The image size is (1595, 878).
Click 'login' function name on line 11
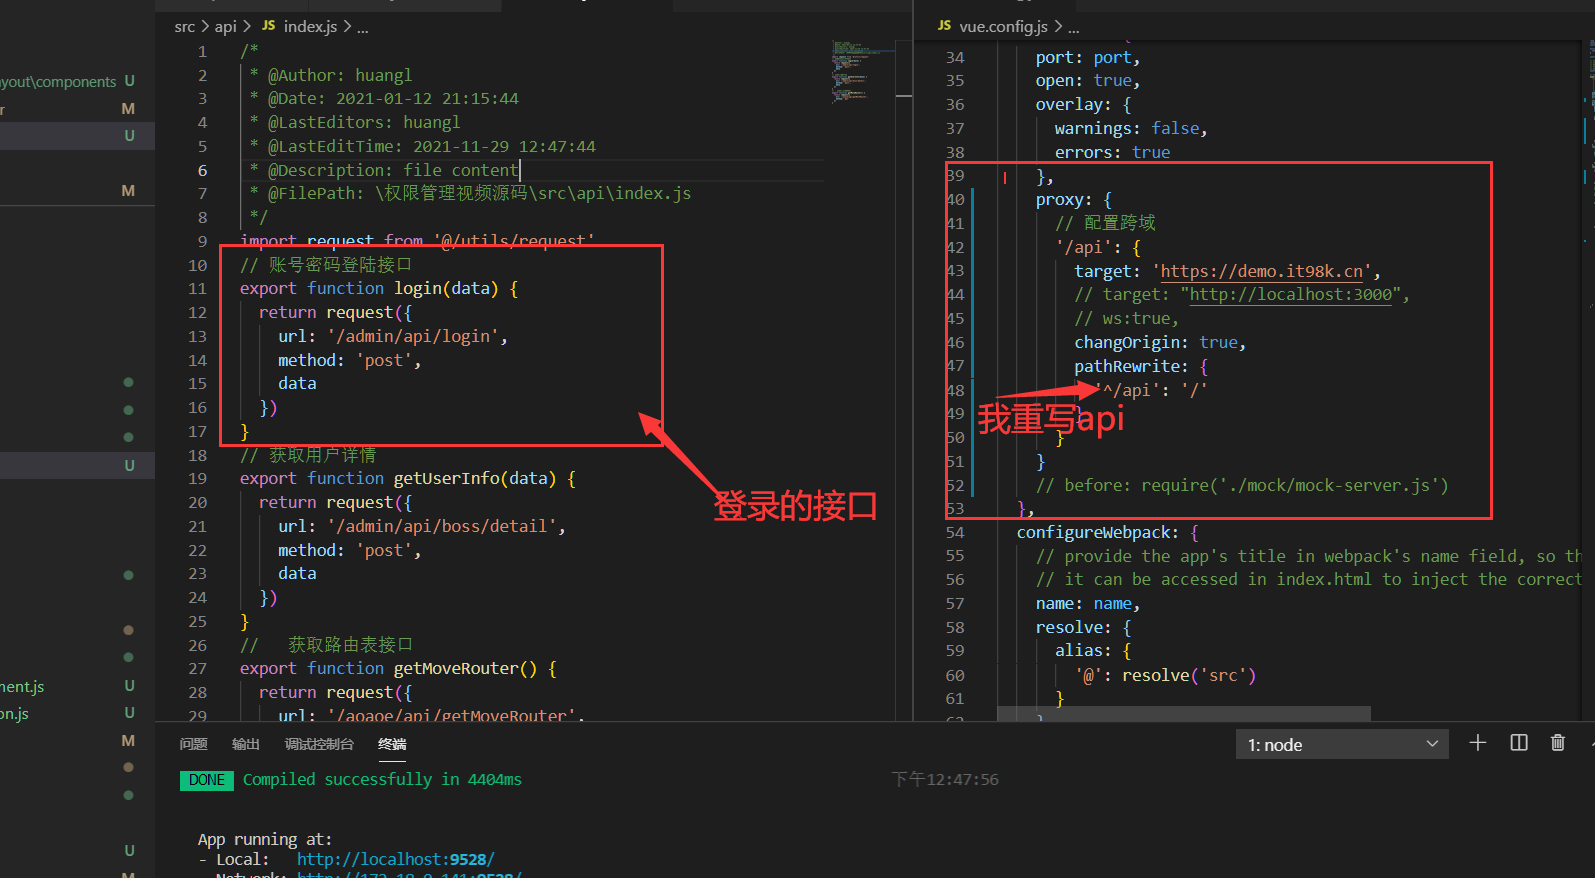[417, 288]
